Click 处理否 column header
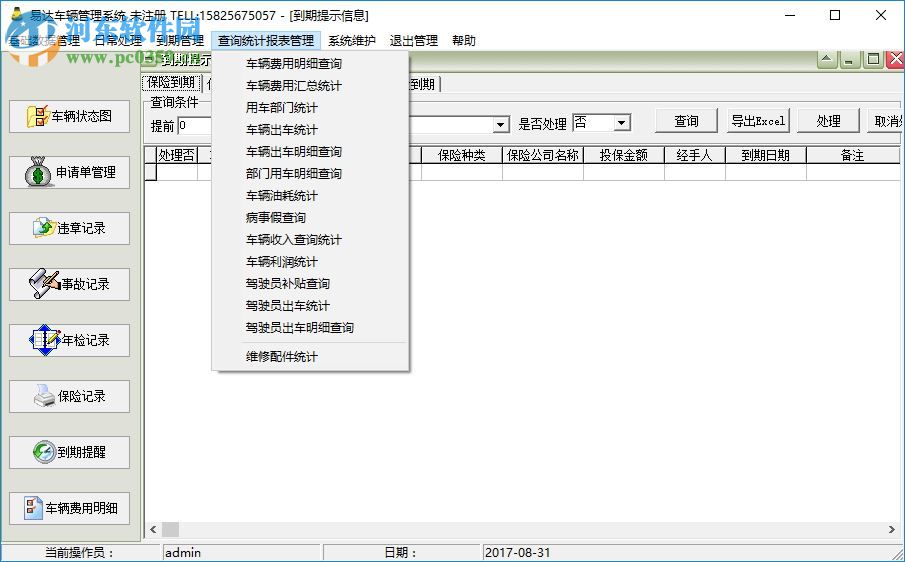This screenshot has height=562, width=905. click(x=177, y=155)
